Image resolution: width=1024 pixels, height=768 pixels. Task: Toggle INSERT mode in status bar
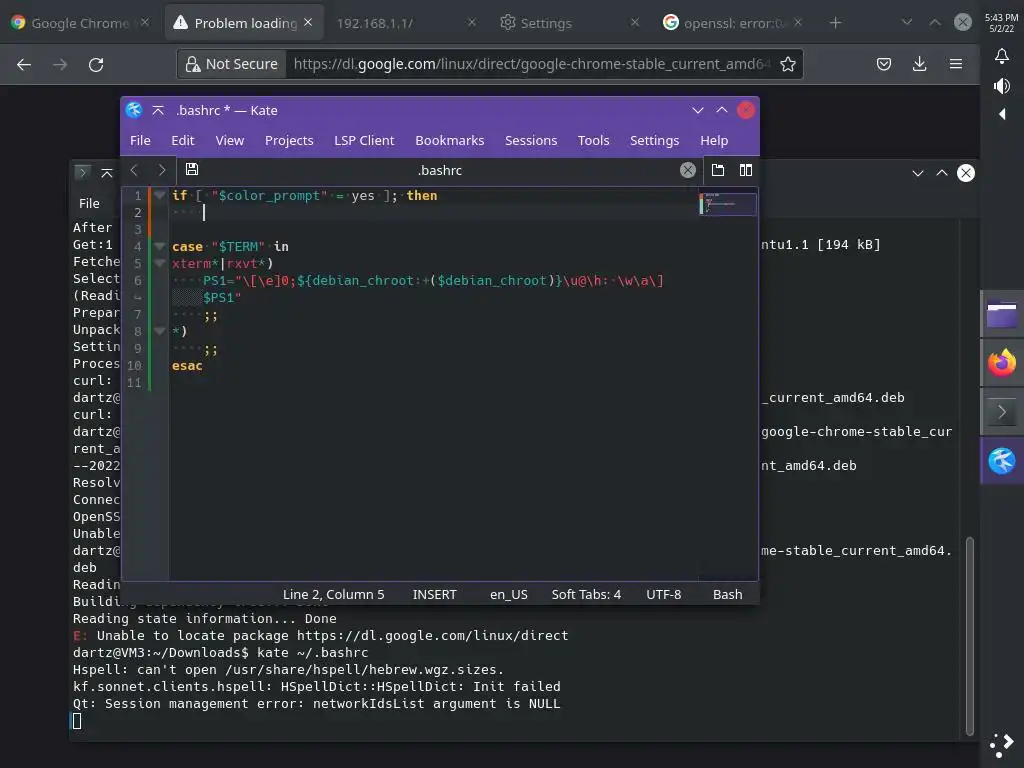point(434,594)
